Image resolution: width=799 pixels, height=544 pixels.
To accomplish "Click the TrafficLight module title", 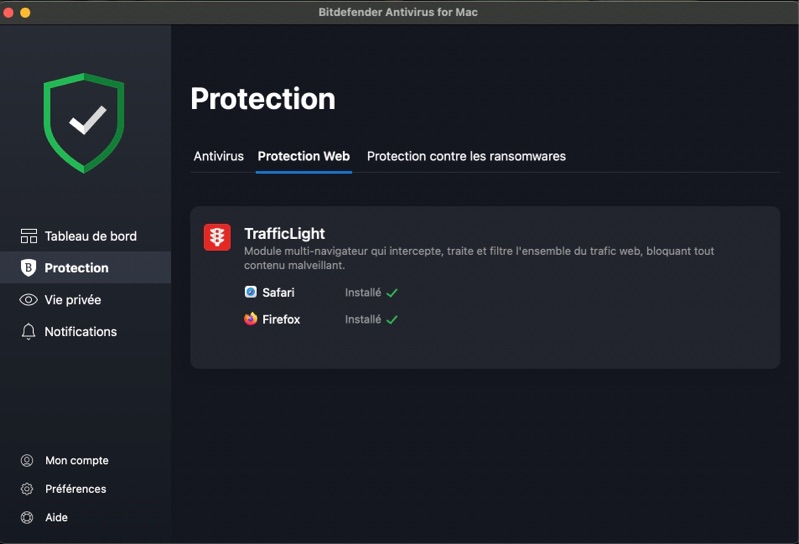I will [284, 233].
